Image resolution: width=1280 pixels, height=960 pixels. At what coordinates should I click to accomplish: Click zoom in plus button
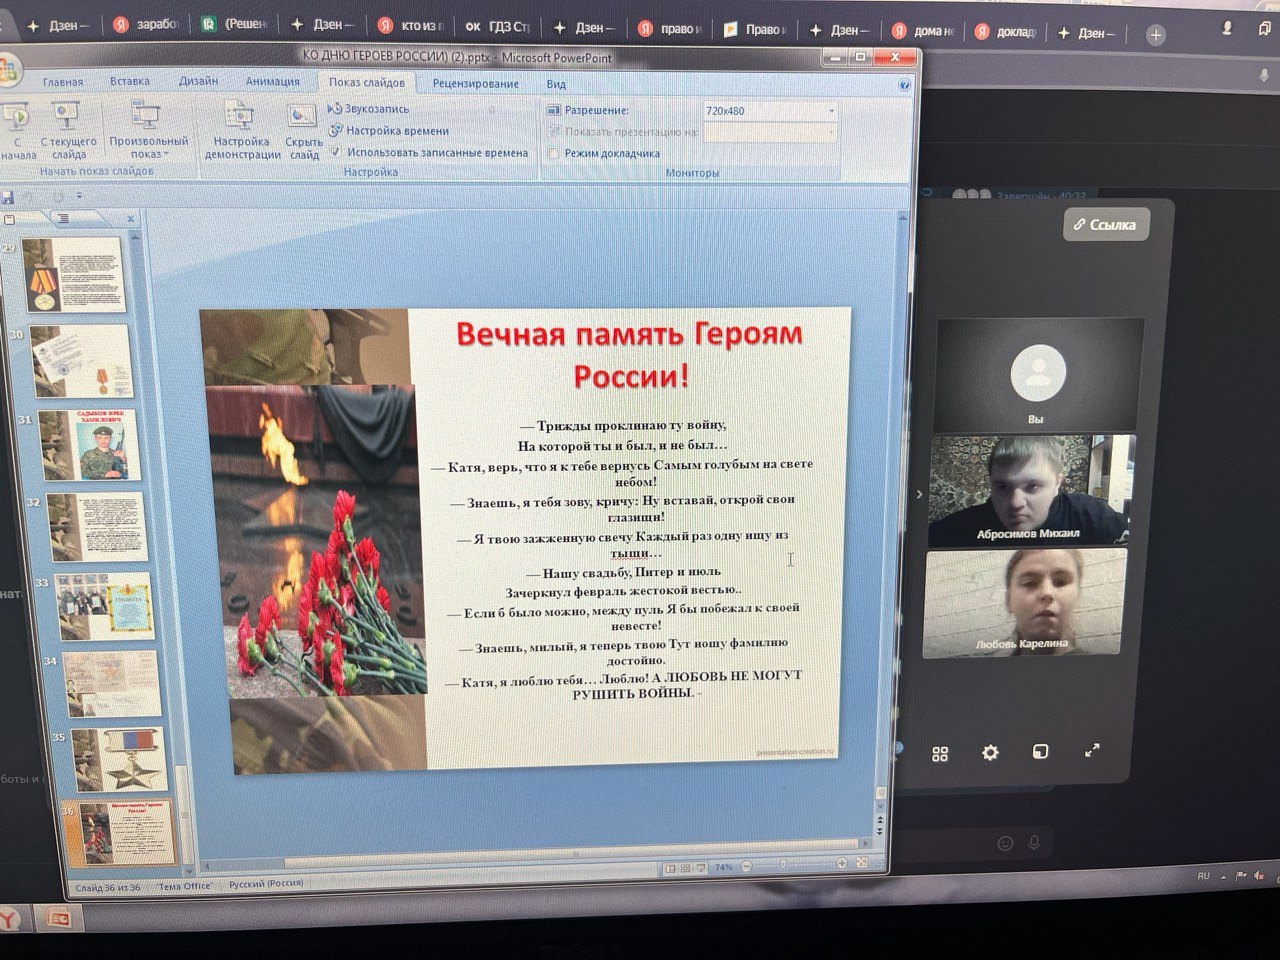point(842,863)
